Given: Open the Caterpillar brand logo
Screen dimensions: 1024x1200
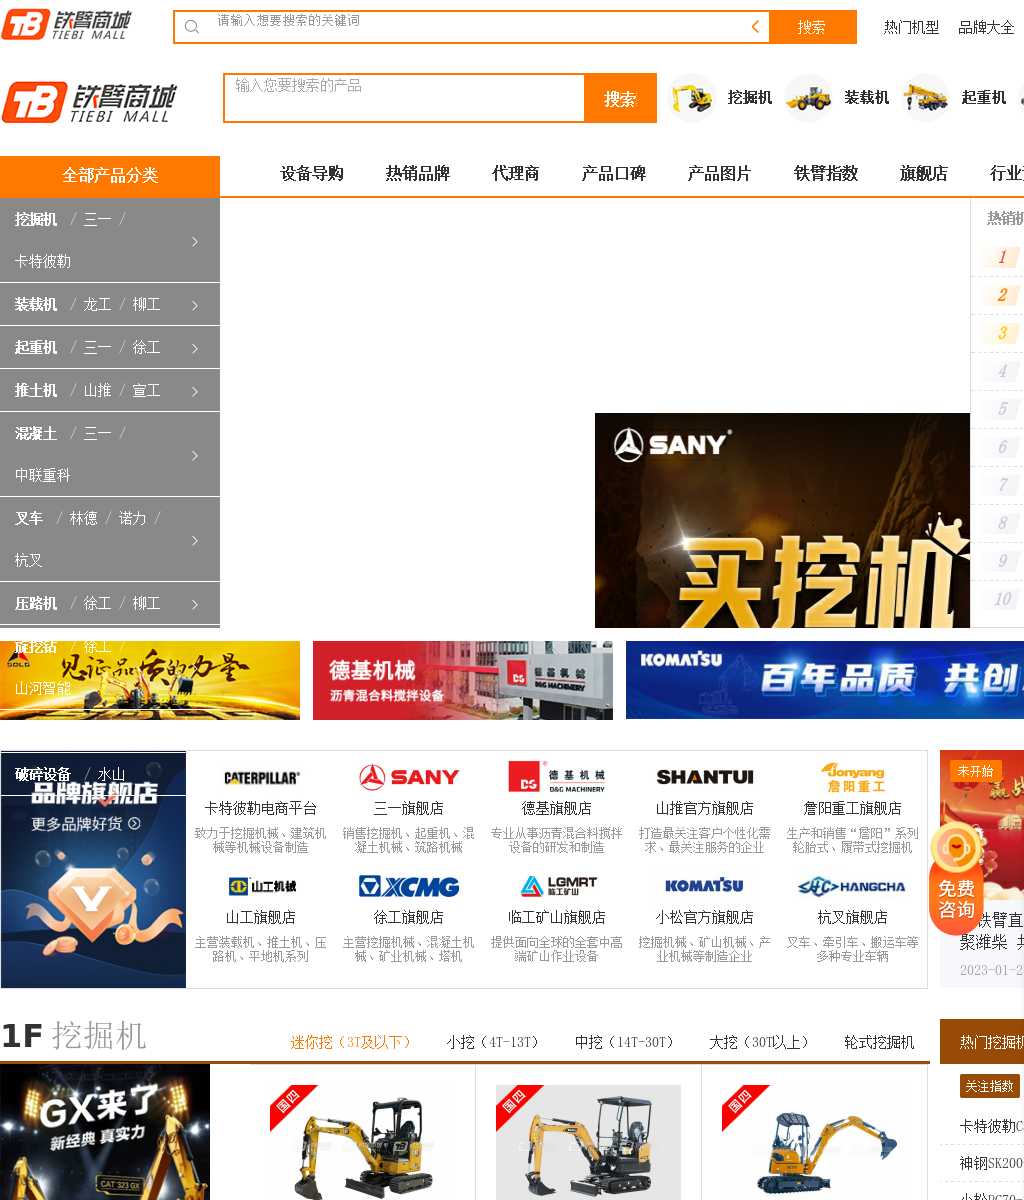Looking at the screenshot, I should point(261,777).
